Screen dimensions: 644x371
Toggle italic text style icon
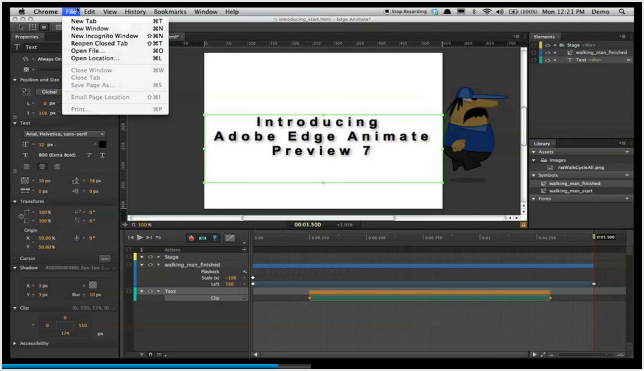[89, 155]
